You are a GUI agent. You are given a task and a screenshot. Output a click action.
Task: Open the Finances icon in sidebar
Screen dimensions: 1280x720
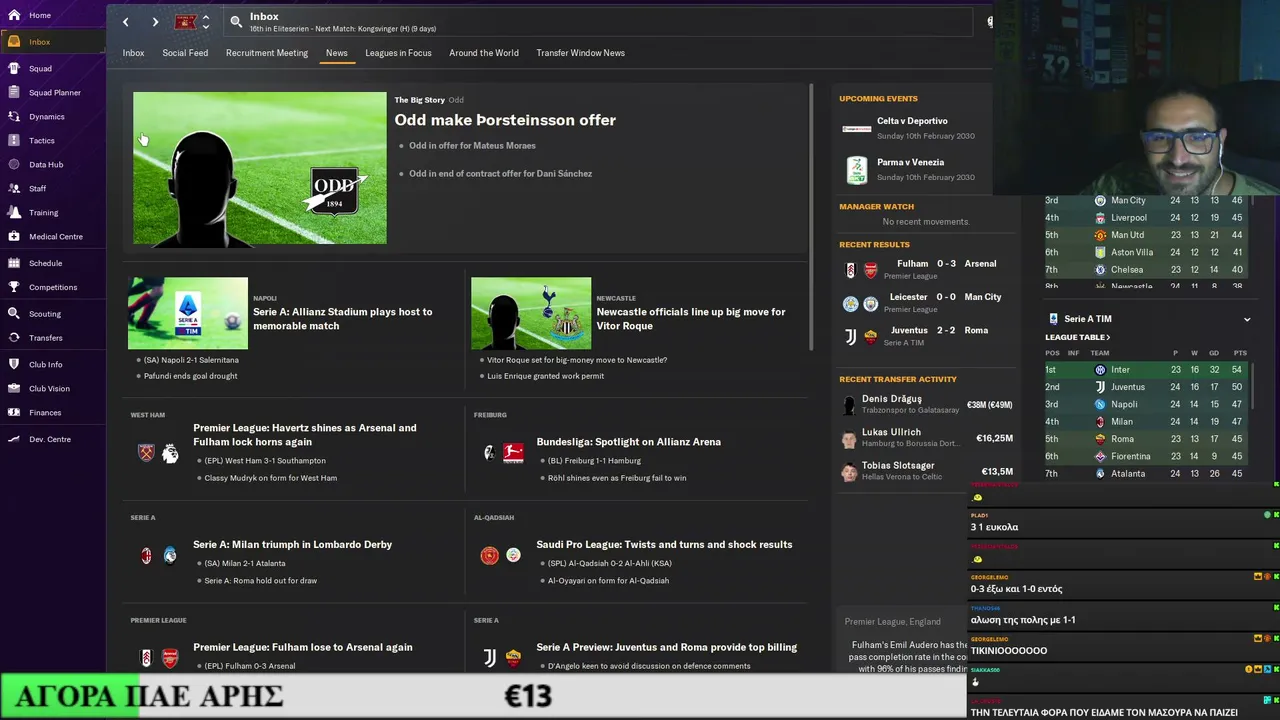click(14, 412)
